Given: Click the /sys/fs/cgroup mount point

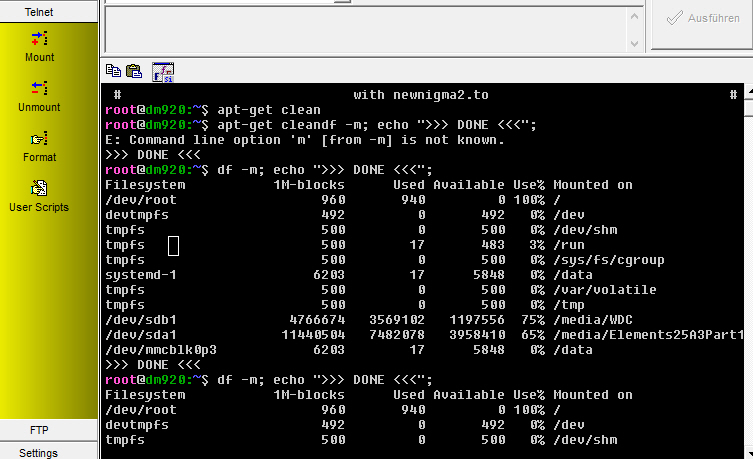Looking at the screenshot, I should tap(609, 260).
